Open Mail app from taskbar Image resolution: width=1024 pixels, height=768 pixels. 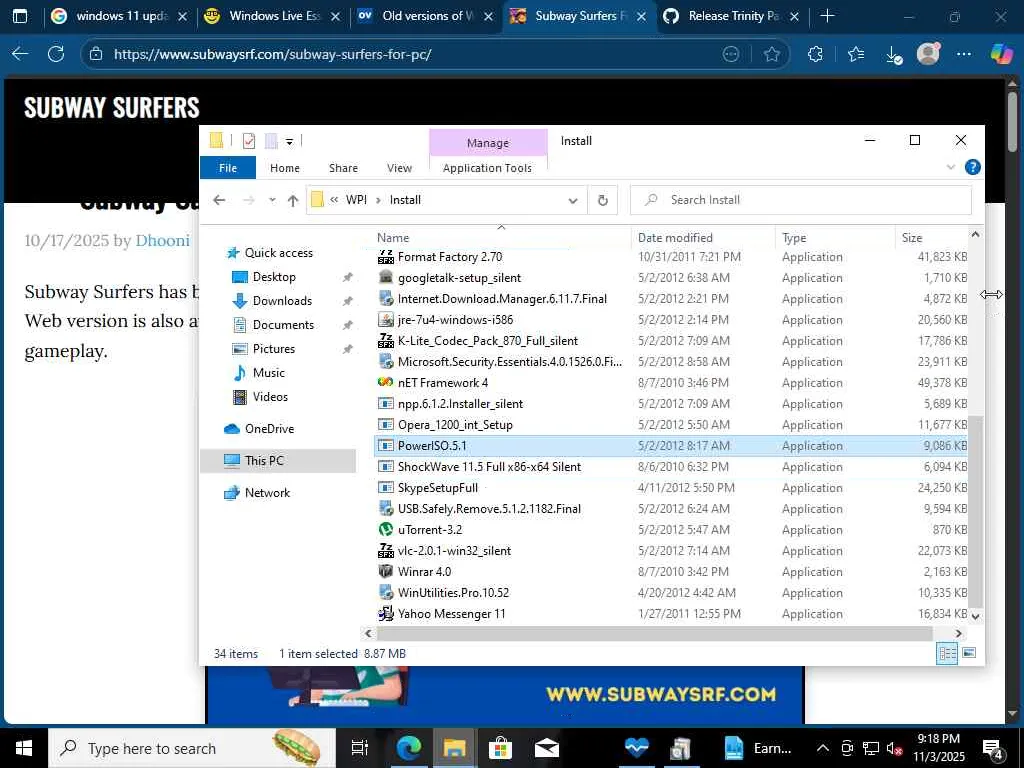[x=547, y=748]
